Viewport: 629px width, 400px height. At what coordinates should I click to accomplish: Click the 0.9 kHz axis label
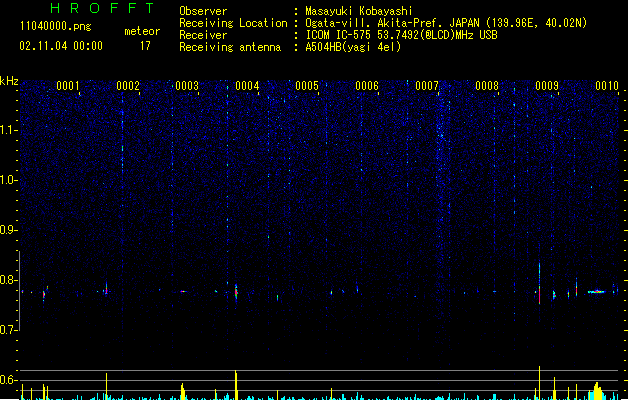coord(8,230)
